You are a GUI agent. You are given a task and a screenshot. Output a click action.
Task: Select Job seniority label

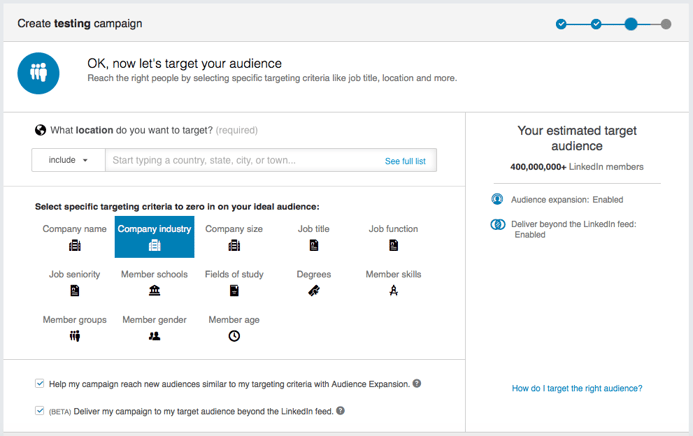click(74, 274)
